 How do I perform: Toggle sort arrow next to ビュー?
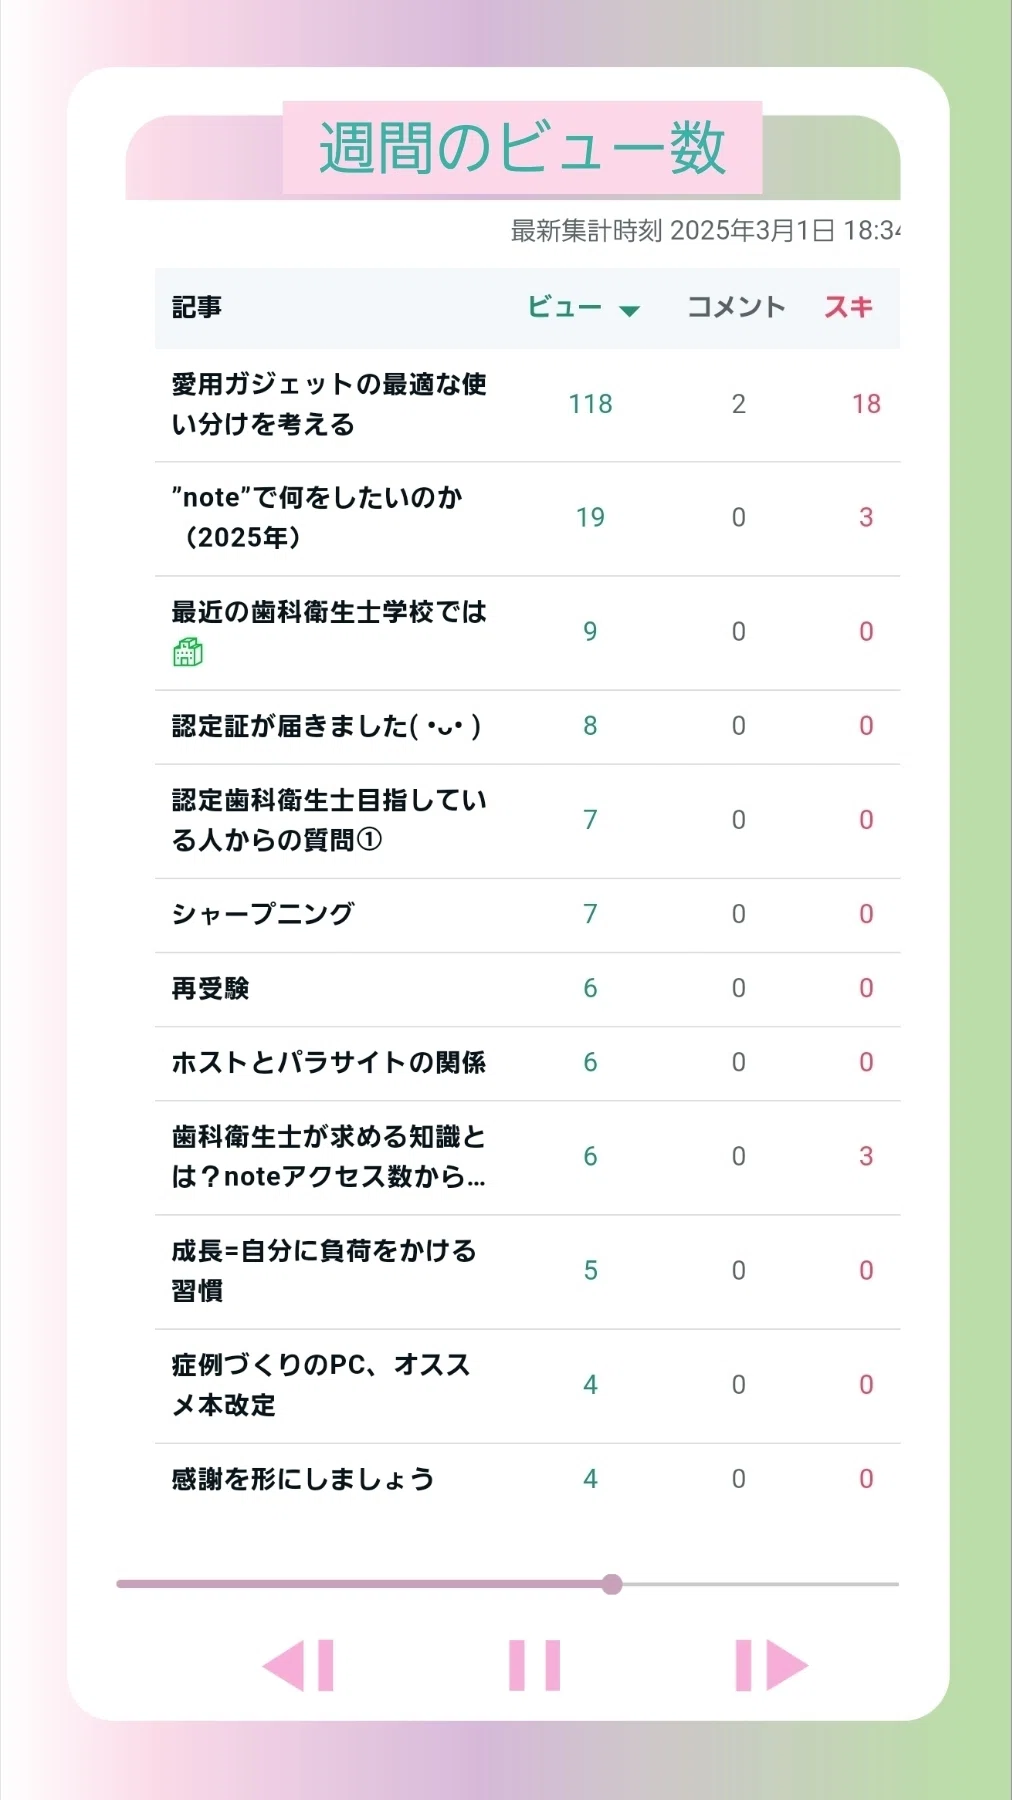point(629,310)
